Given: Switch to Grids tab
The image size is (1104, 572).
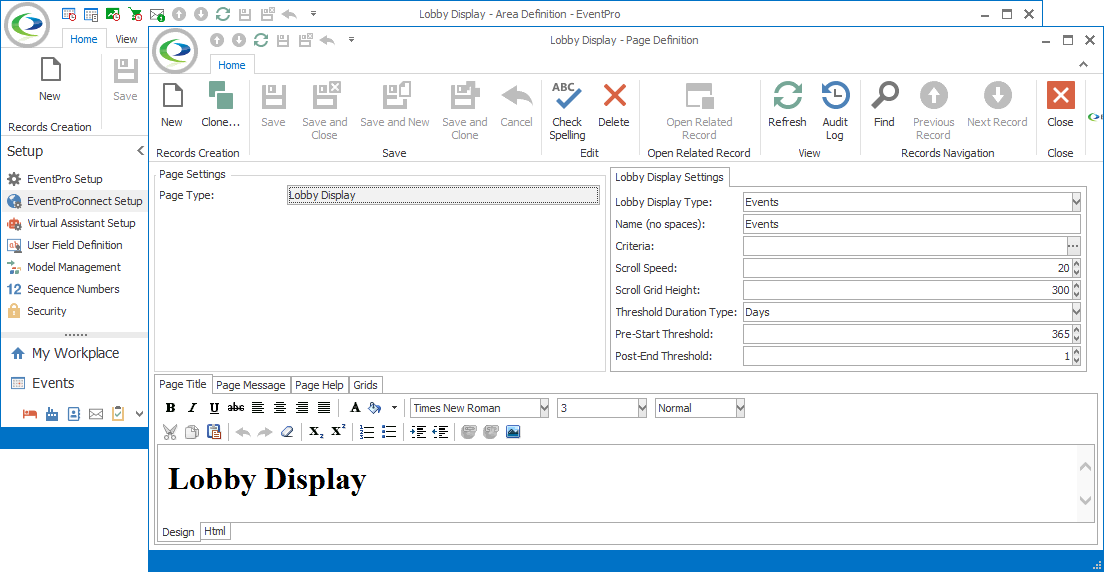Looking at the screenshot, I should pyautogui.click(x=365, y=385).
